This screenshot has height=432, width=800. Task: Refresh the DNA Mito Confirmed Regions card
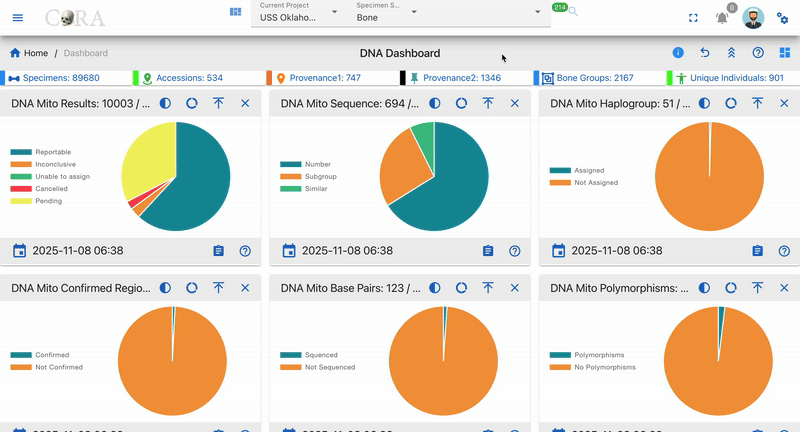click(x=192, y=288)
